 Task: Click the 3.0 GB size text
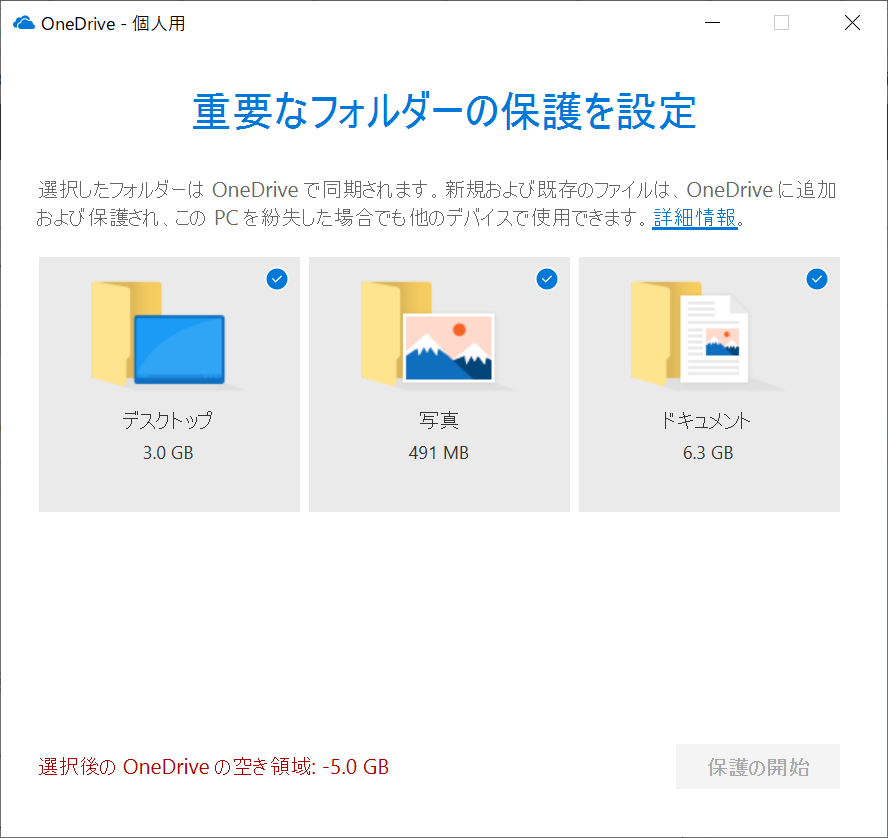[168, 453]
